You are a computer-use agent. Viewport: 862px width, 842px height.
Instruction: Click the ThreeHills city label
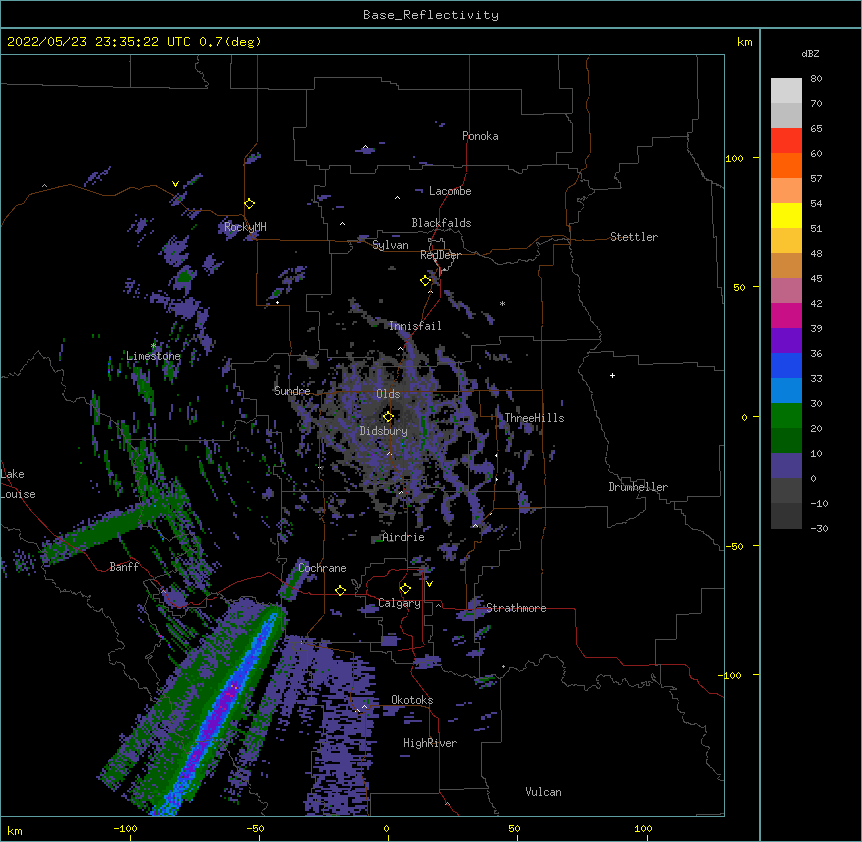(x=534, y=418)
